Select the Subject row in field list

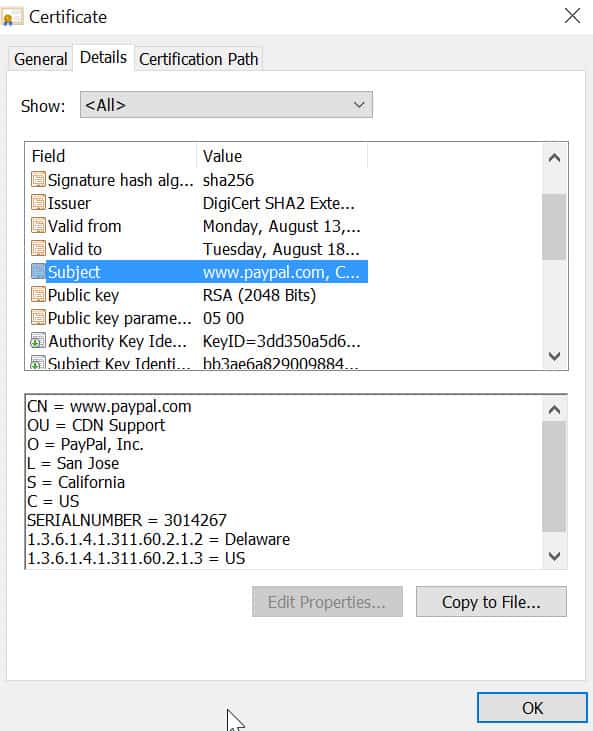pyautogui.click(x=199, y=272)
